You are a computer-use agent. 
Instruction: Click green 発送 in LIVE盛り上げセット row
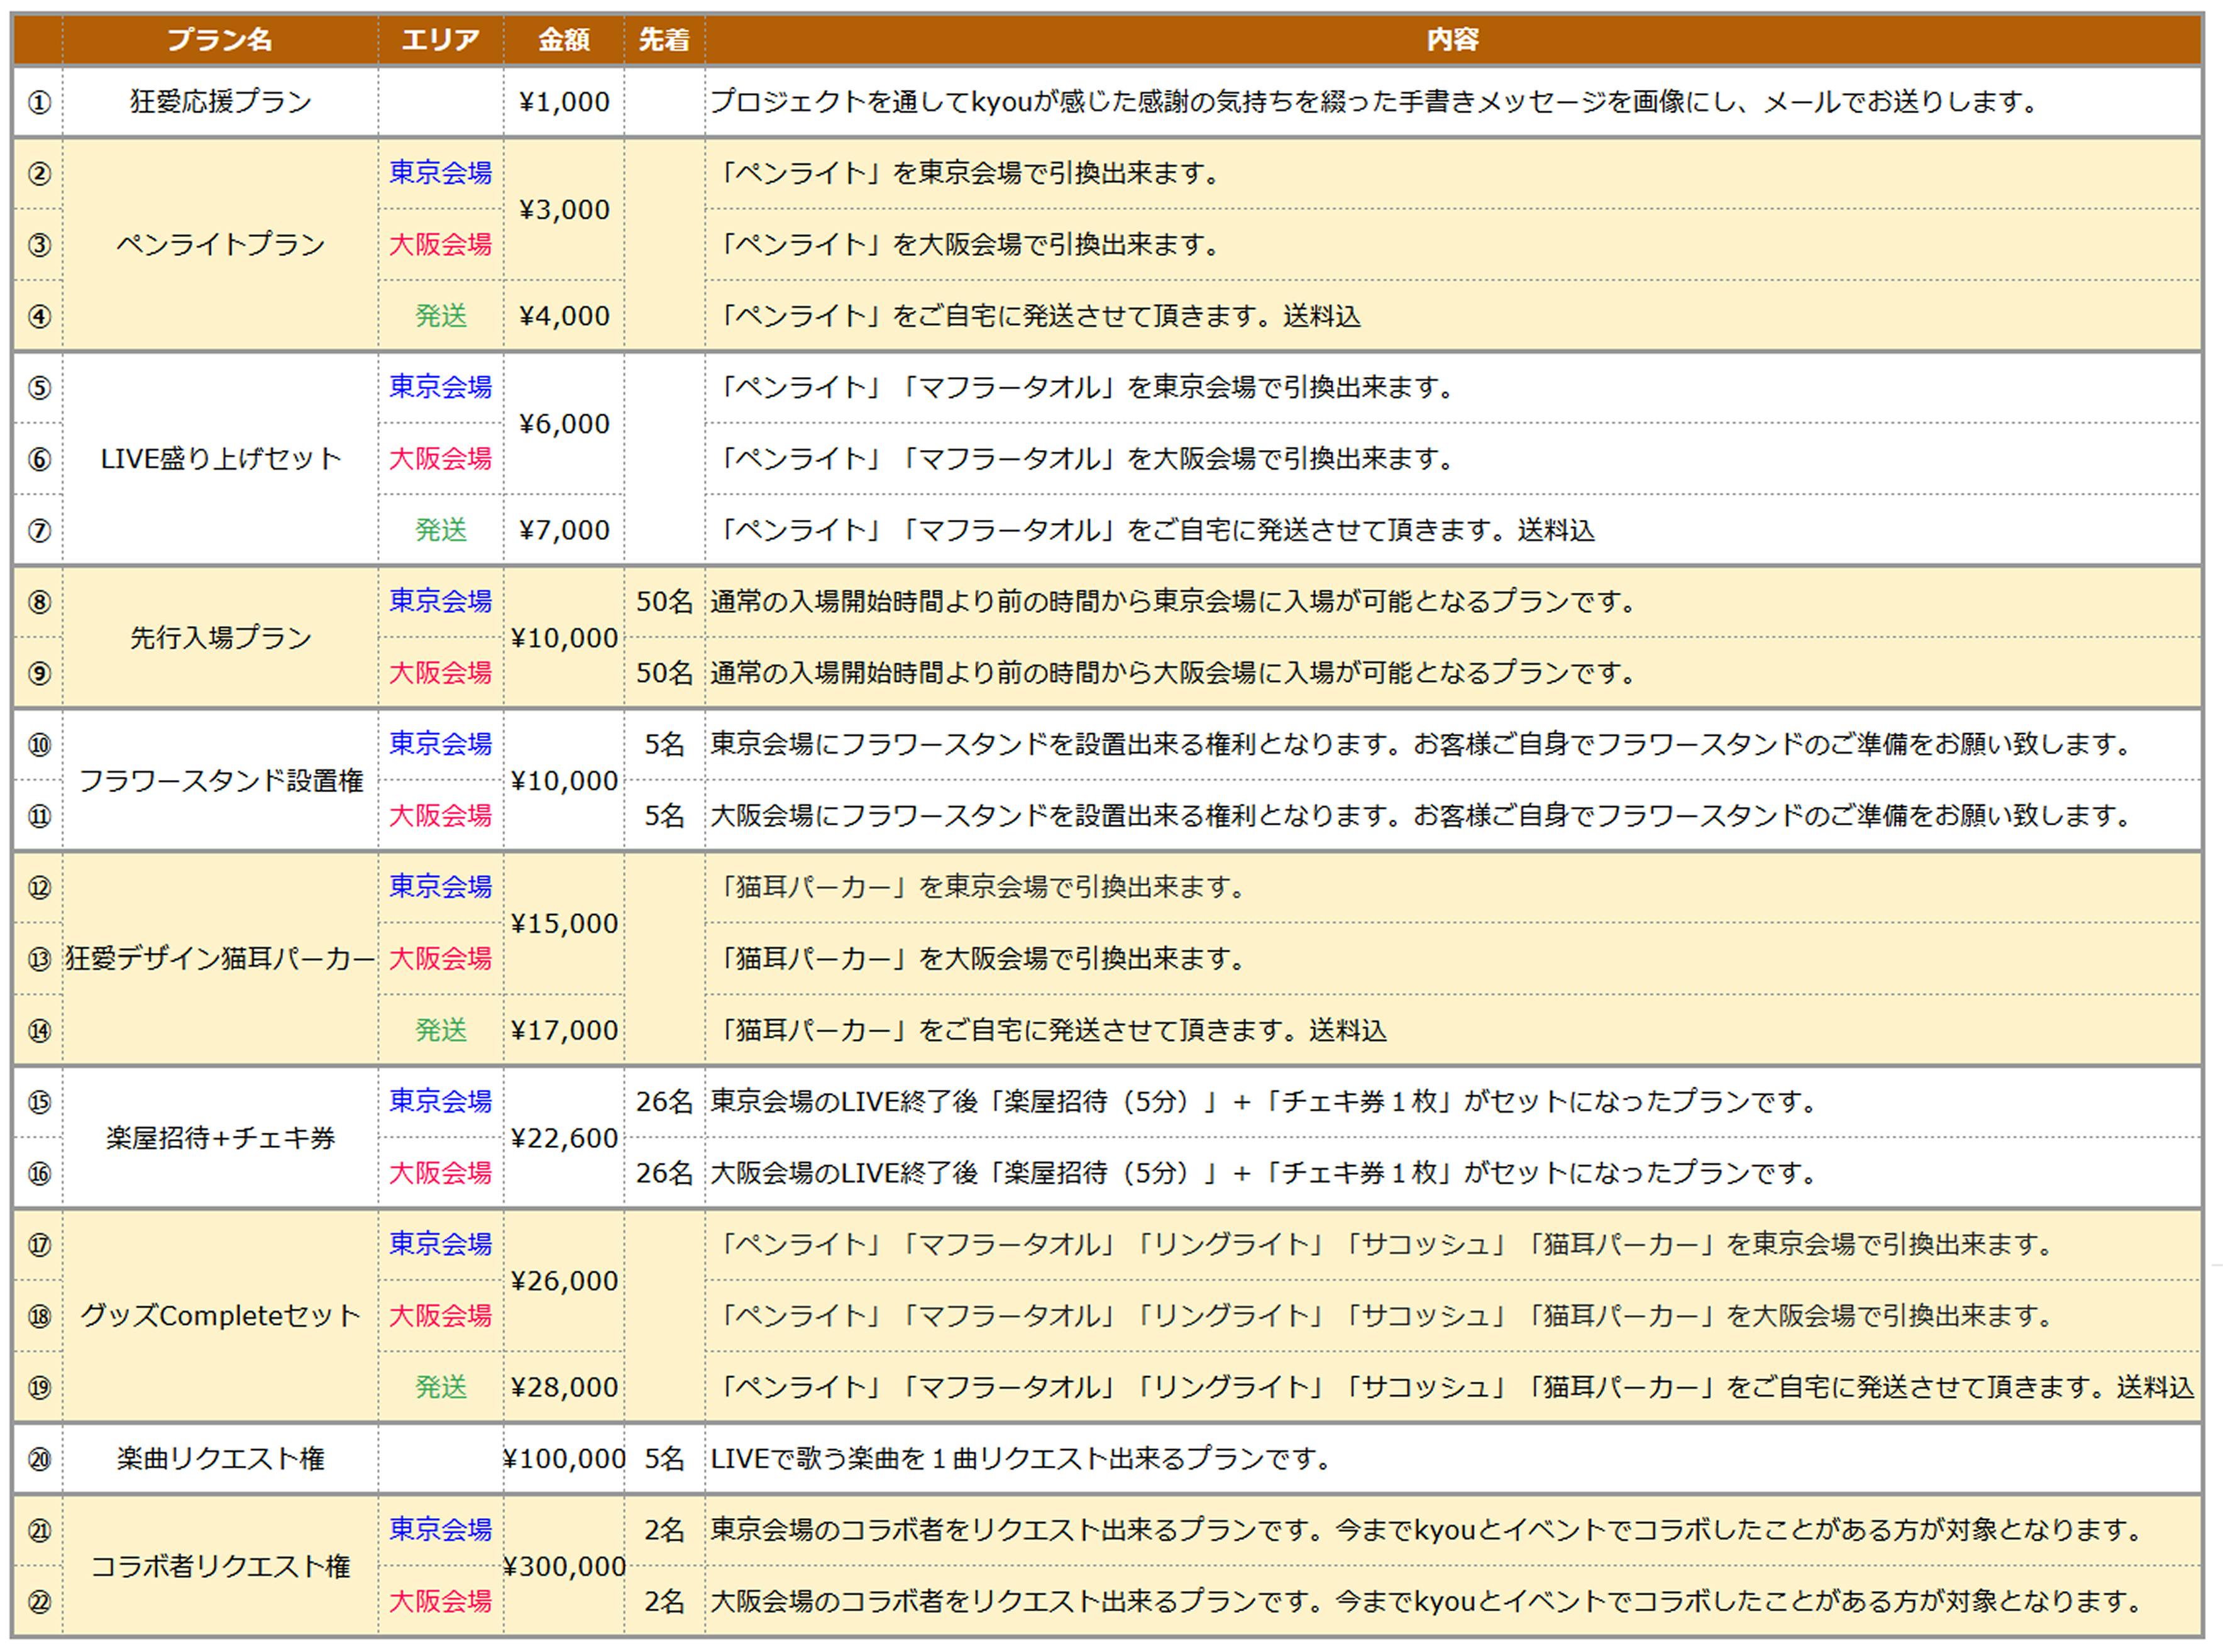(x=440, y=530)
